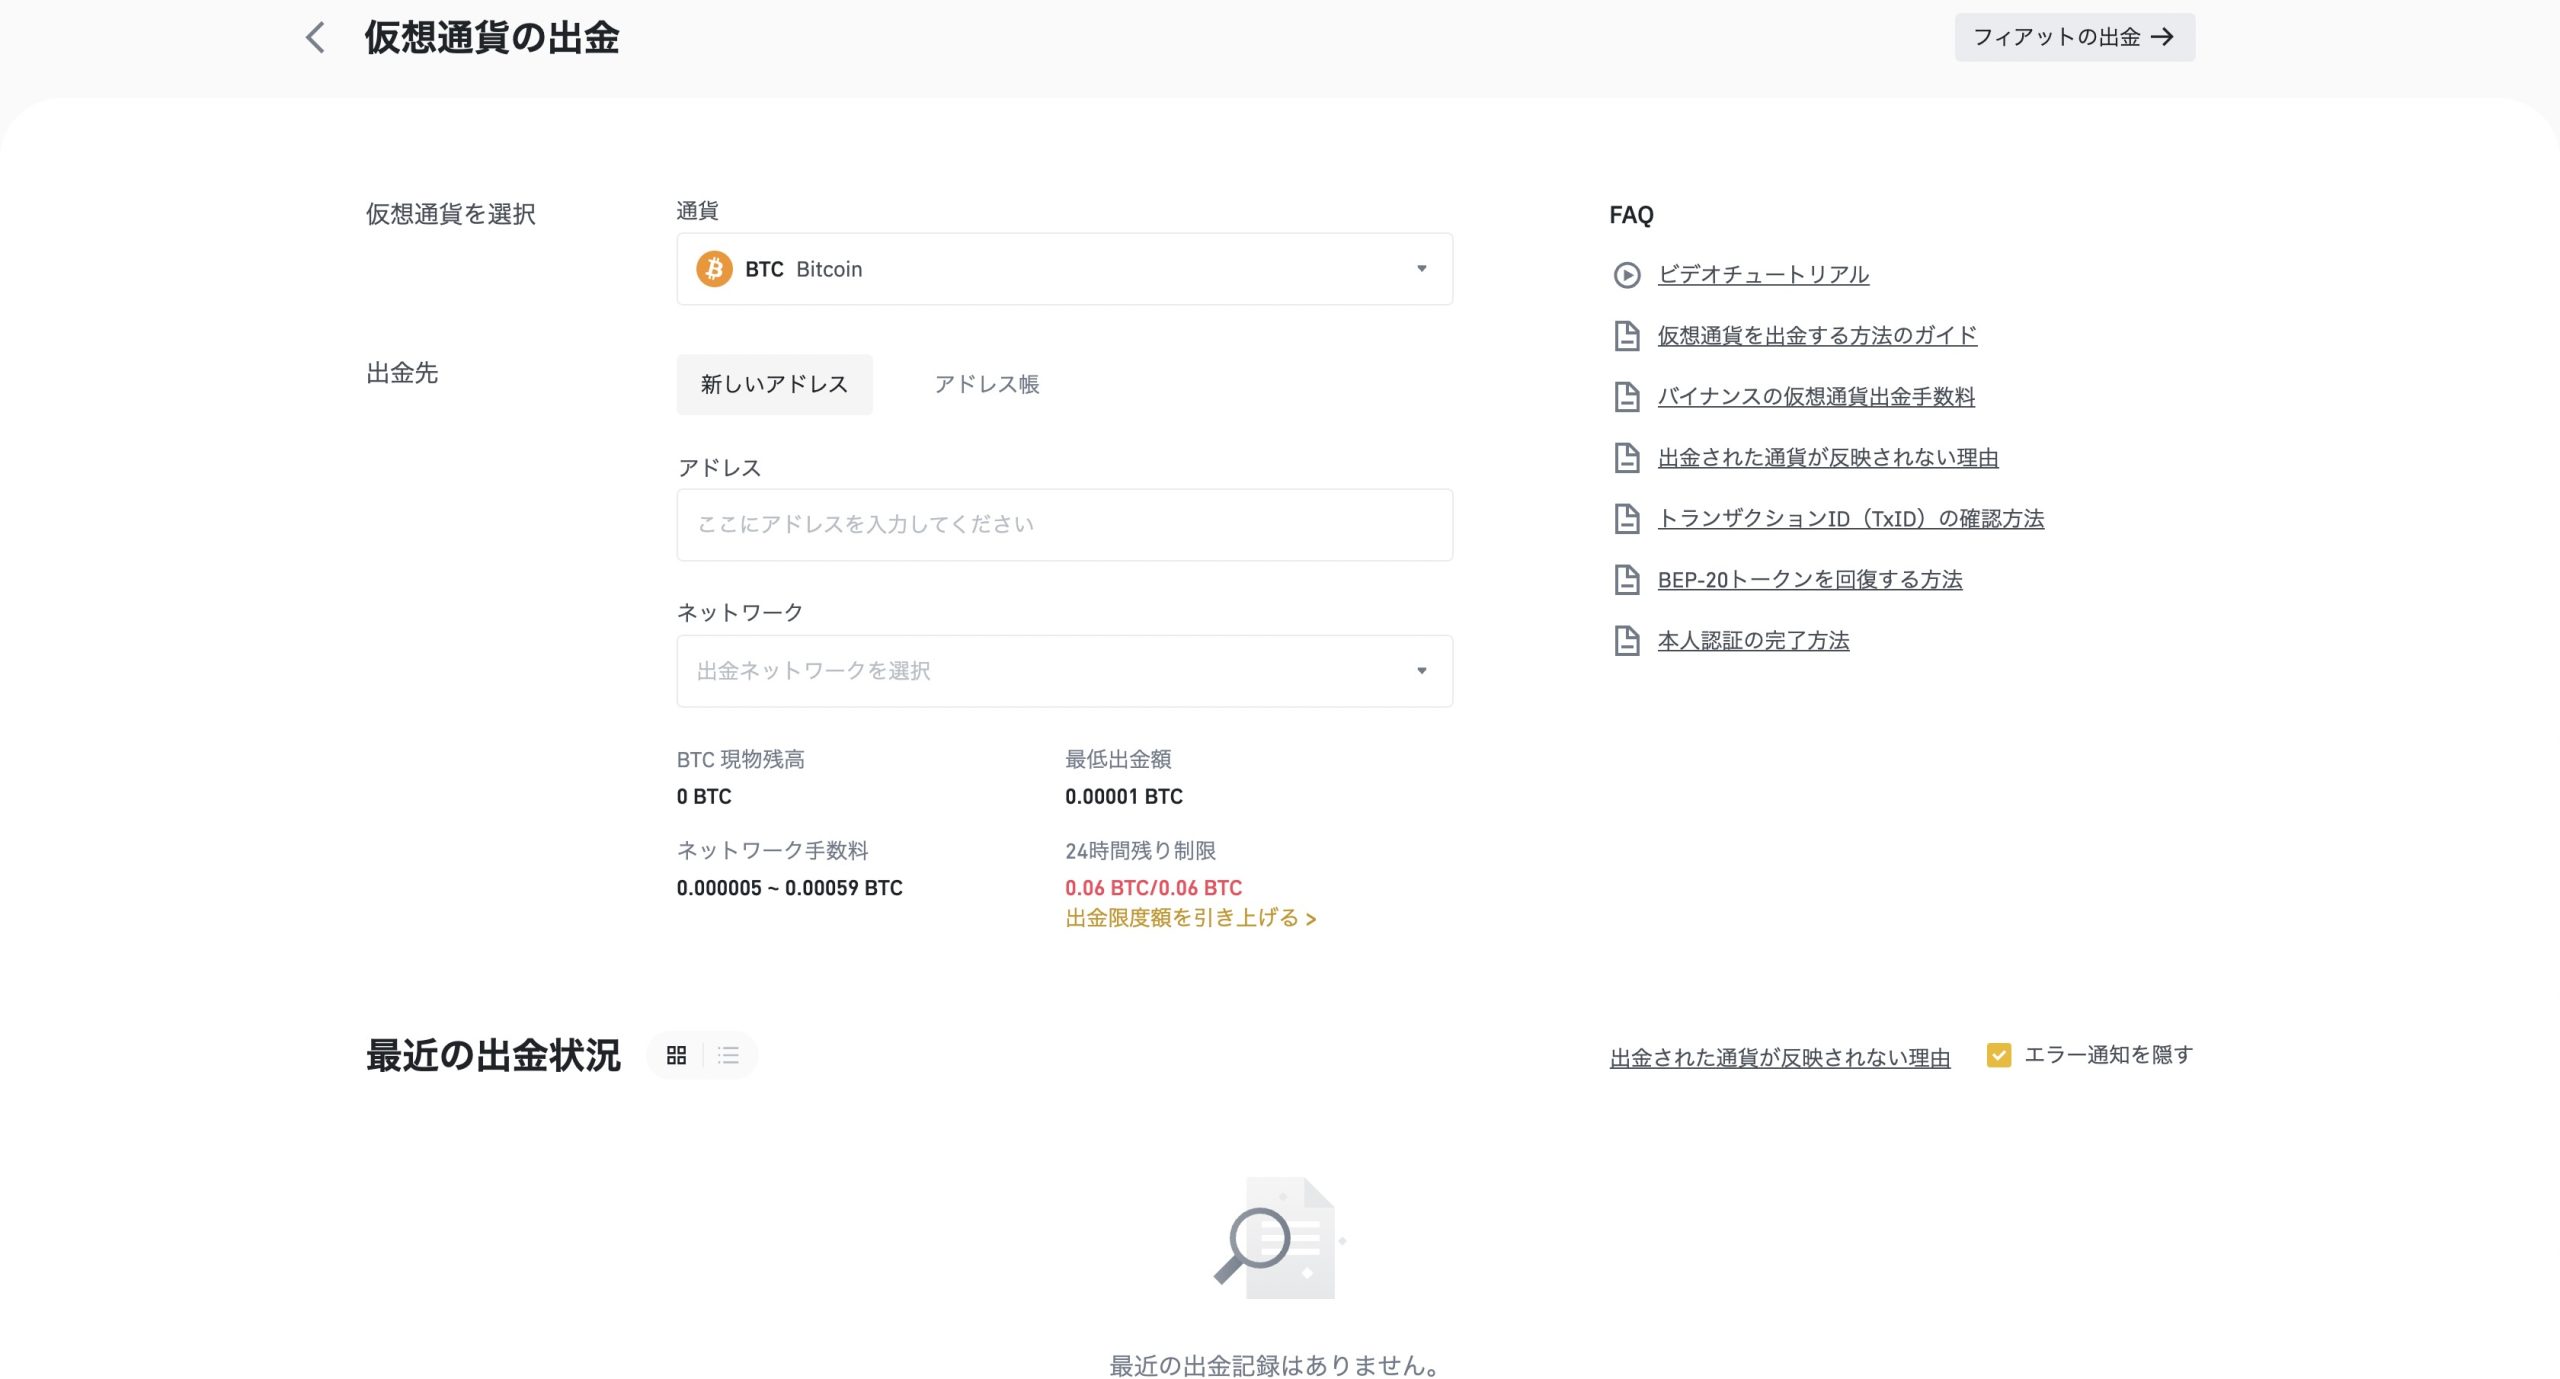Select the list view icon for withdrawal history

[728, 1055]
